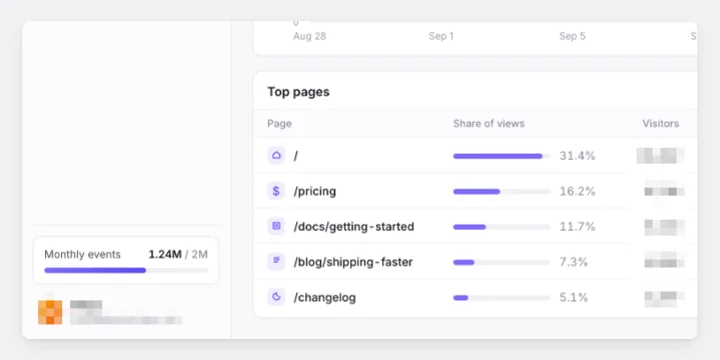Open the /blog/shipping-faster page link

click(x=353, y=262)
